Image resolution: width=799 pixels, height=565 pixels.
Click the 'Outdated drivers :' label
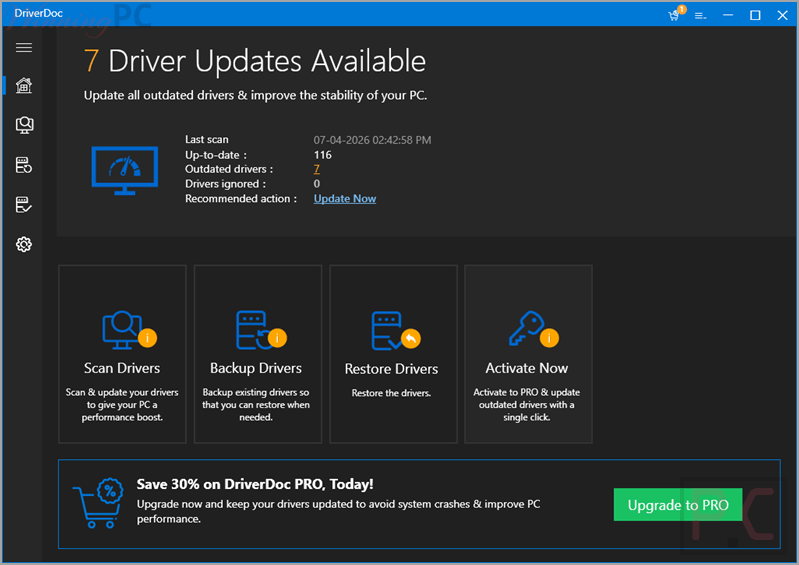tap(229, 169)
